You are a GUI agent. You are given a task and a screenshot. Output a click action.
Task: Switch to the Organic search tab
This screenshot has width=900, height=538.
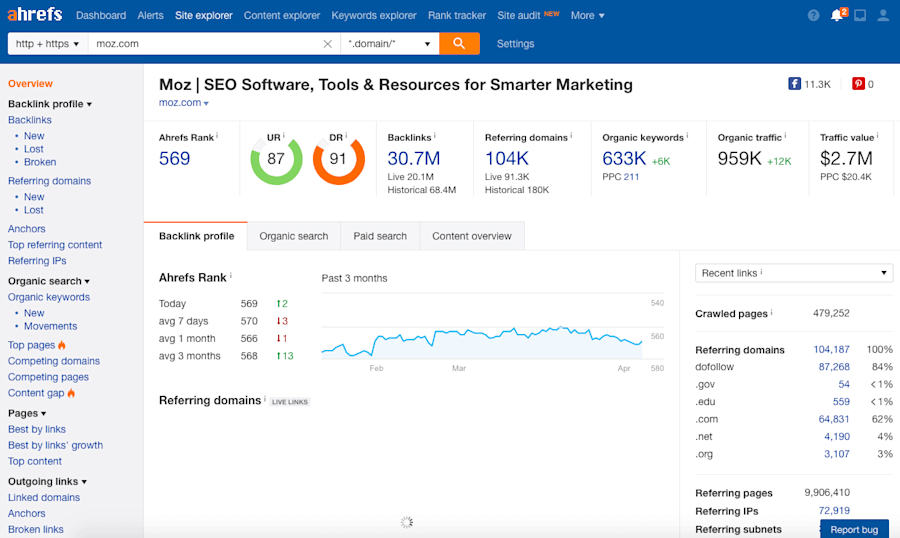tap(293, 236)
